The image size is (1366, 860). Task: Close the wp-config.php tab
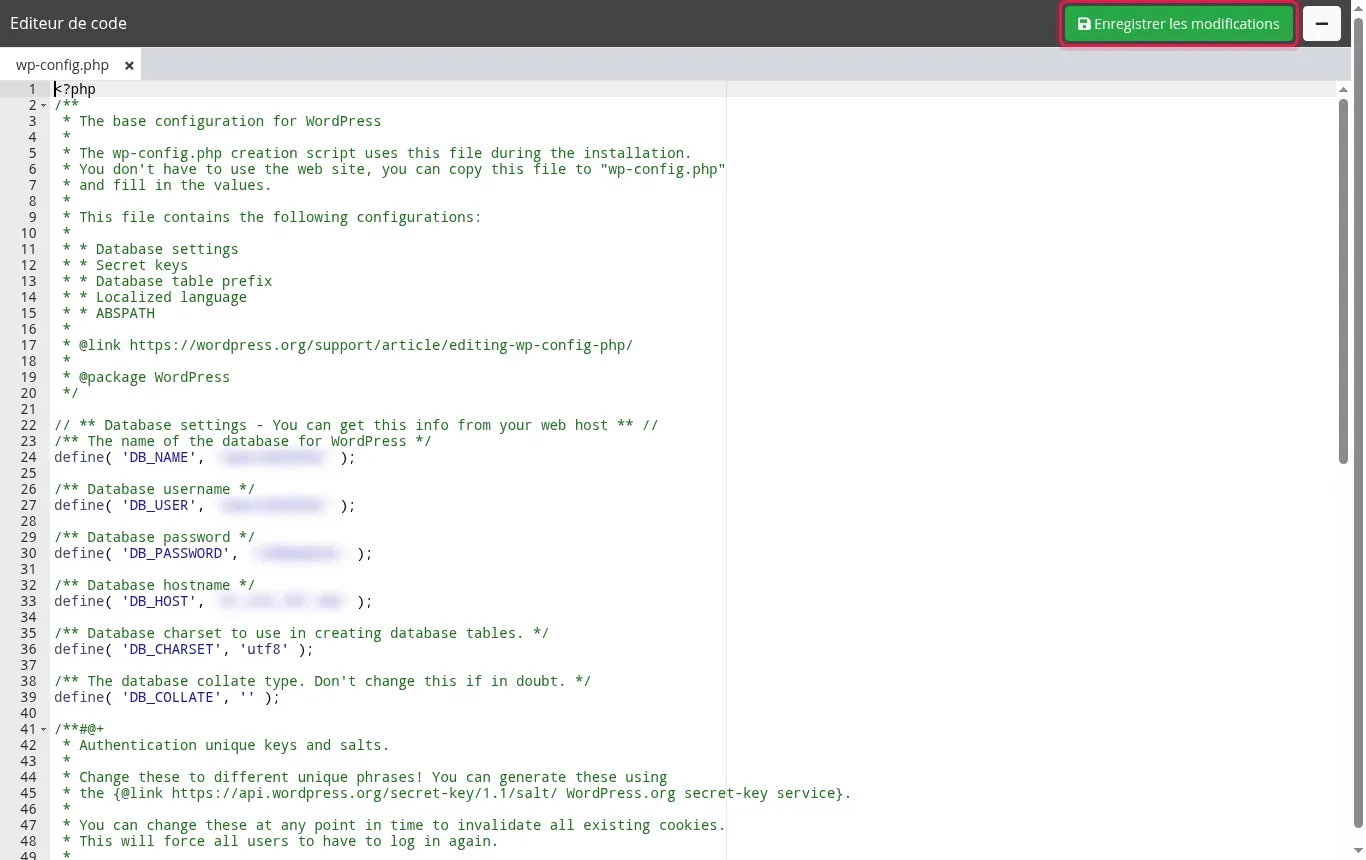129,65
